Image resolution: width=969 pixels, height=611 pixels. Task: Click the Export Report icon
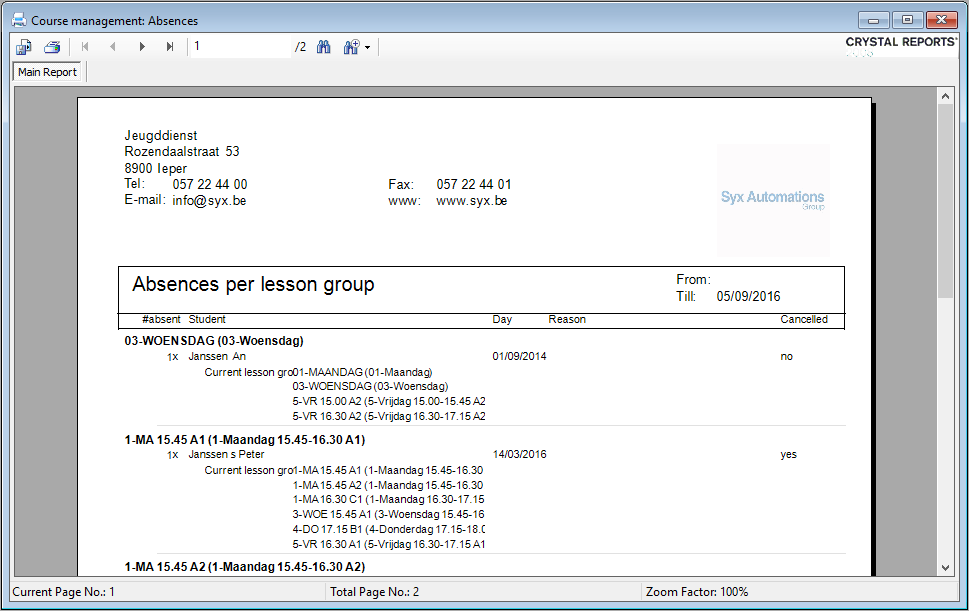click(x=24, y=47)
